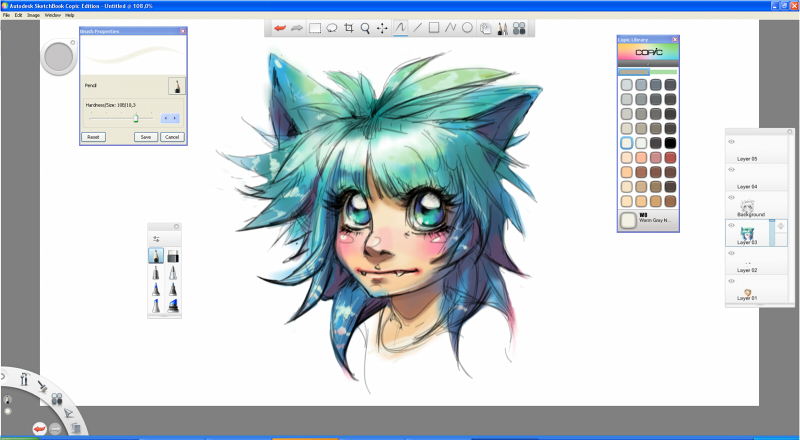Click the lagoon's red undo button
Viewport: 800px width, 440px height.
point(39,429)
